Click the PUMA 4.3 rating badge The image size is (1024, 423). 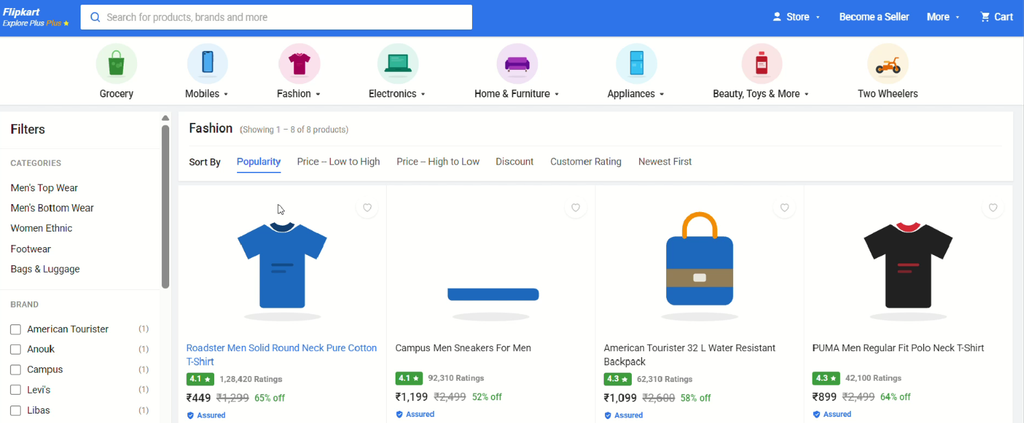click(826, 379)
